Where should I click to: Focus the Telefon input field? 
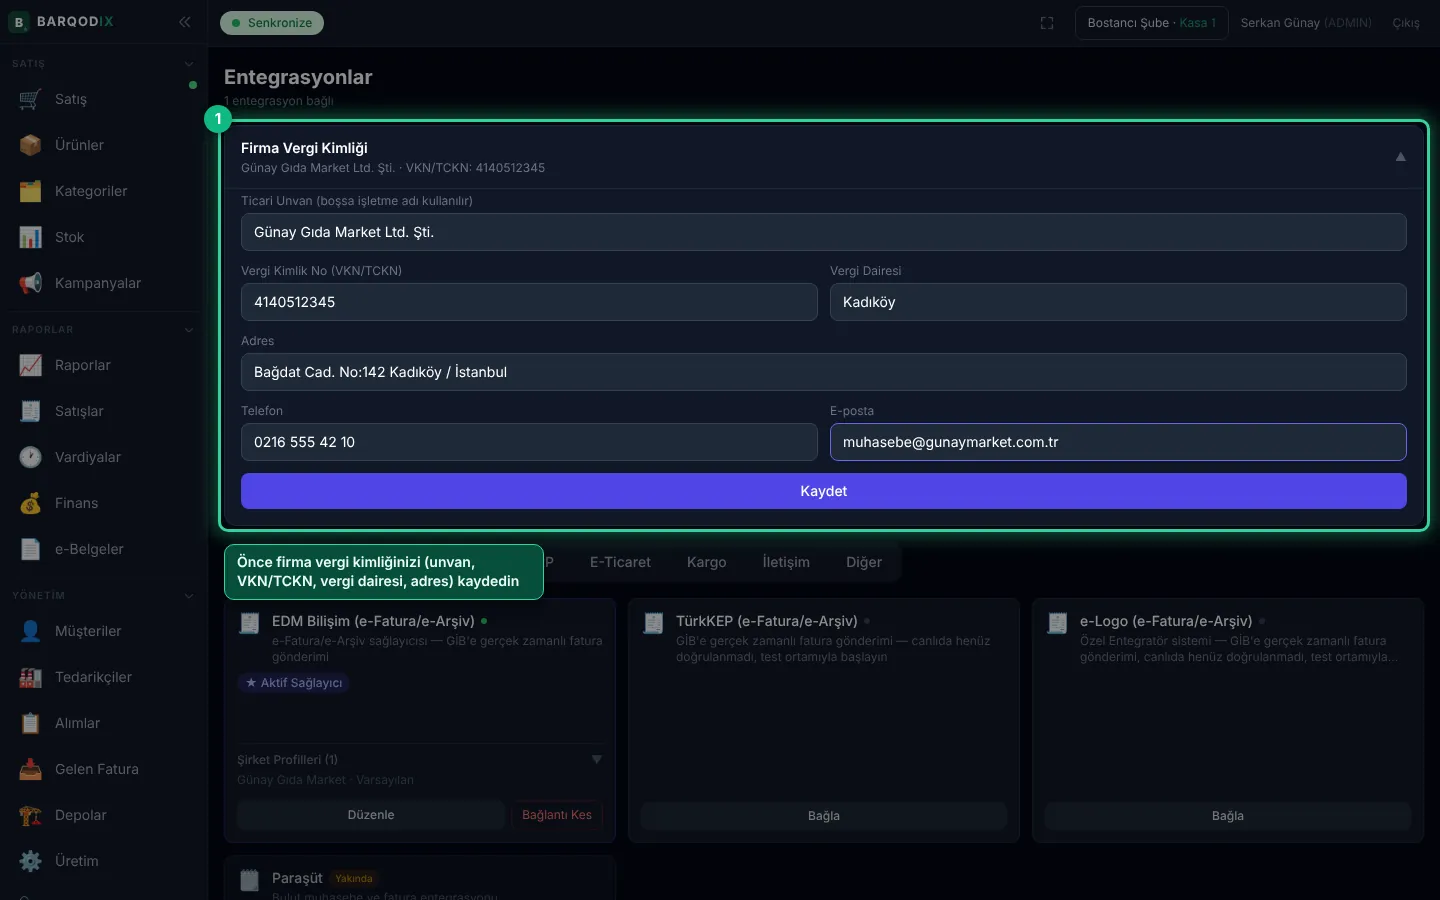tap(529, 442)
